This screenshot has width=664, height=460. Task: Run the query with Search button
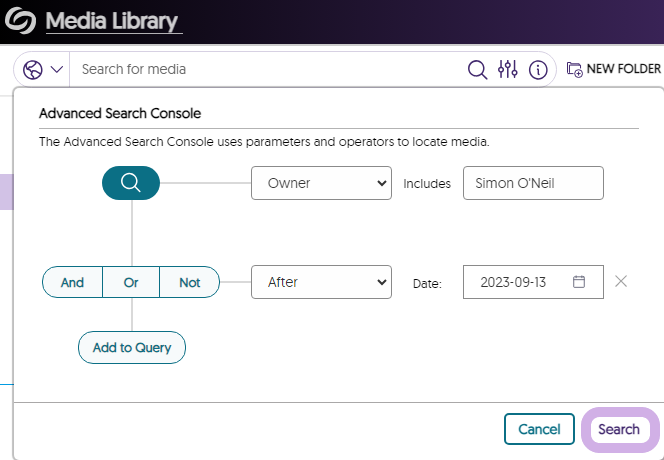click(619, 429)
